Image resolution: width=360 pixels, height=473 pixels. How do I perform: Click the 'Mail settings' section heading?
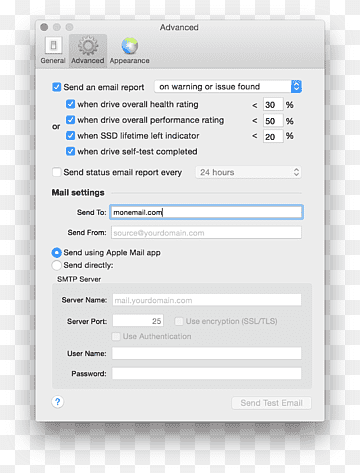coord(78,193)
